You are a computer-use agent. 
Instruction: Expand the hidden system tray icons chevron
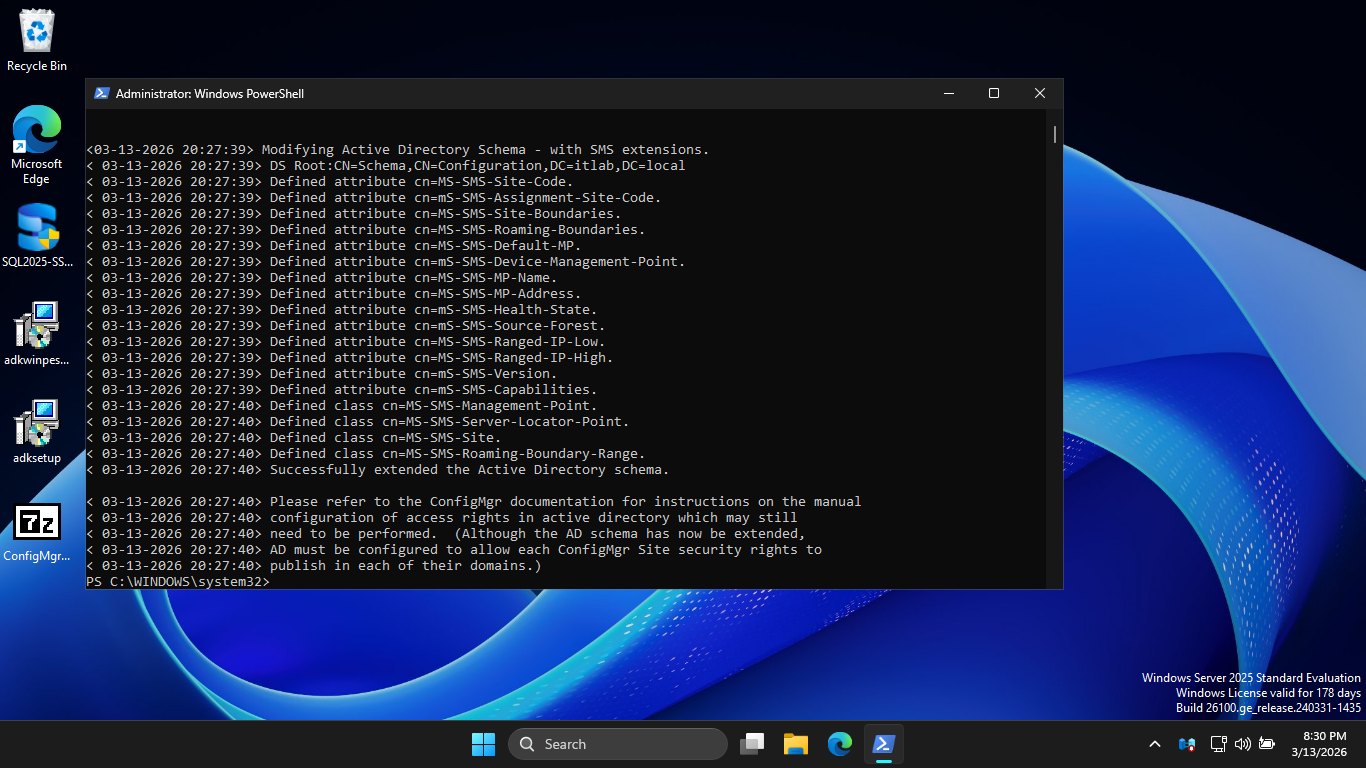pyautogui.click(x=1155, y=744)
